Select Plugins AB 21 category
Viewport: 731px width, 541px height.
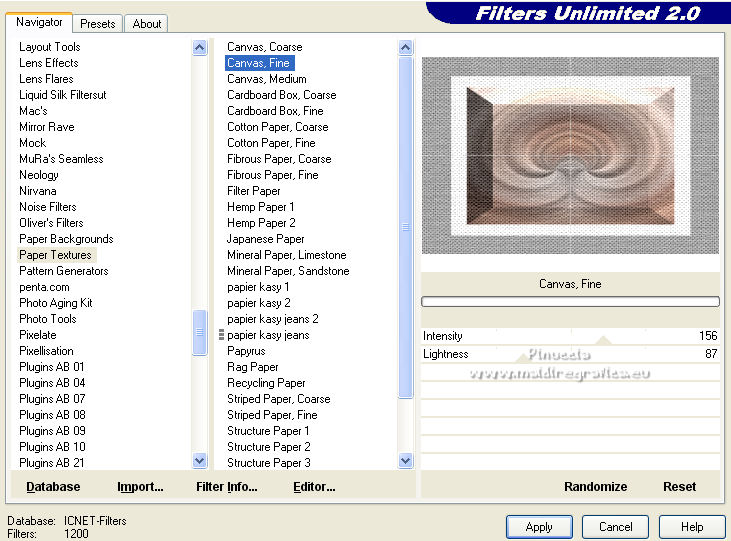52,463
